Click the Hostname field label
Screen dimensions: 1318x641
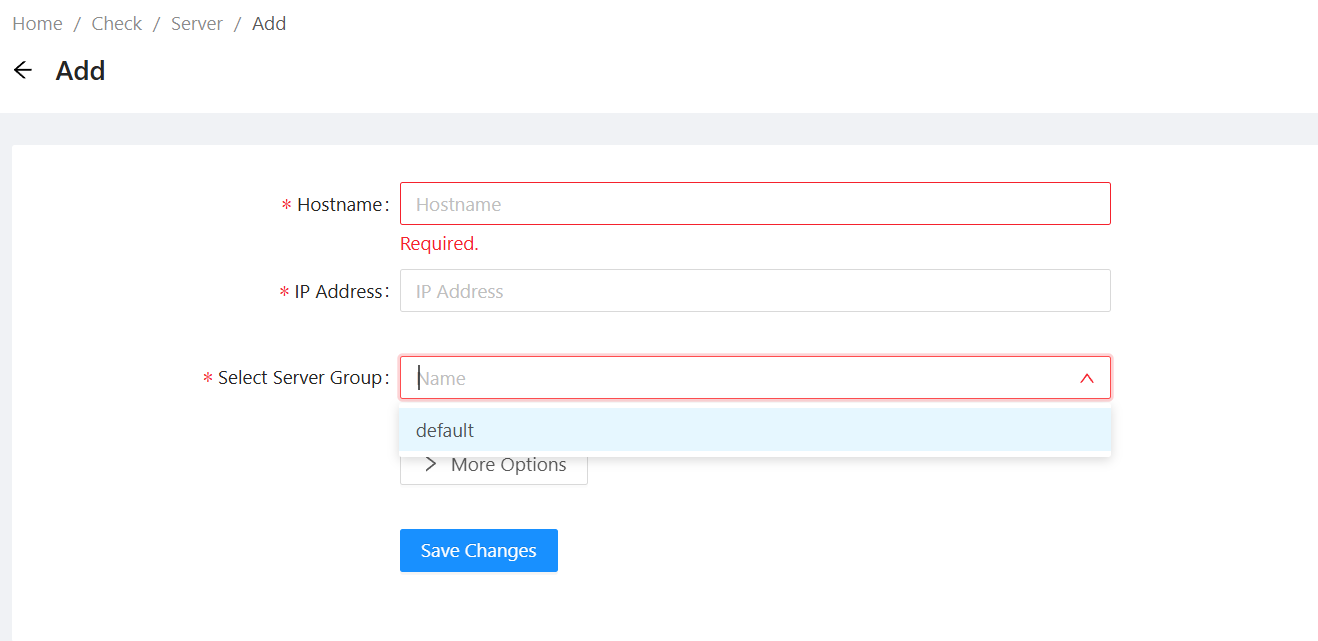click(x=340, y=204)
